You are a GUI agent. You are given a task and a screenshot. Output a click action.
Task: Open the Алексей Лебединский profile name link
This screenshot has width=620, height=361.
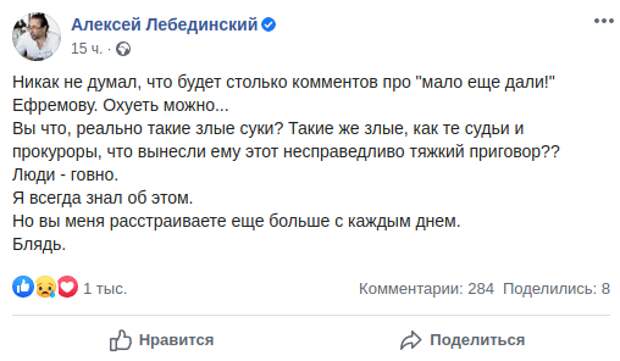(164, 25)
